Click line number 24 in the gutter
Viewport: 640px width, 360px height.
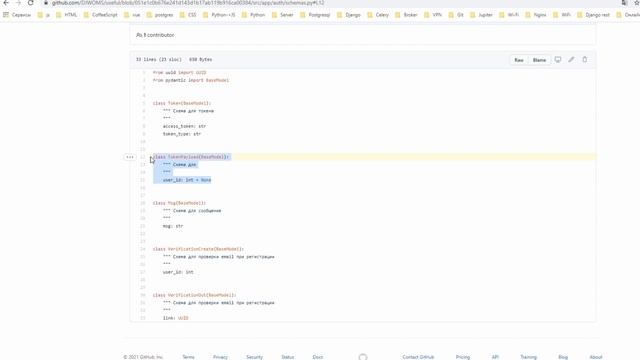pyautogui.click(x=143, y=249)
